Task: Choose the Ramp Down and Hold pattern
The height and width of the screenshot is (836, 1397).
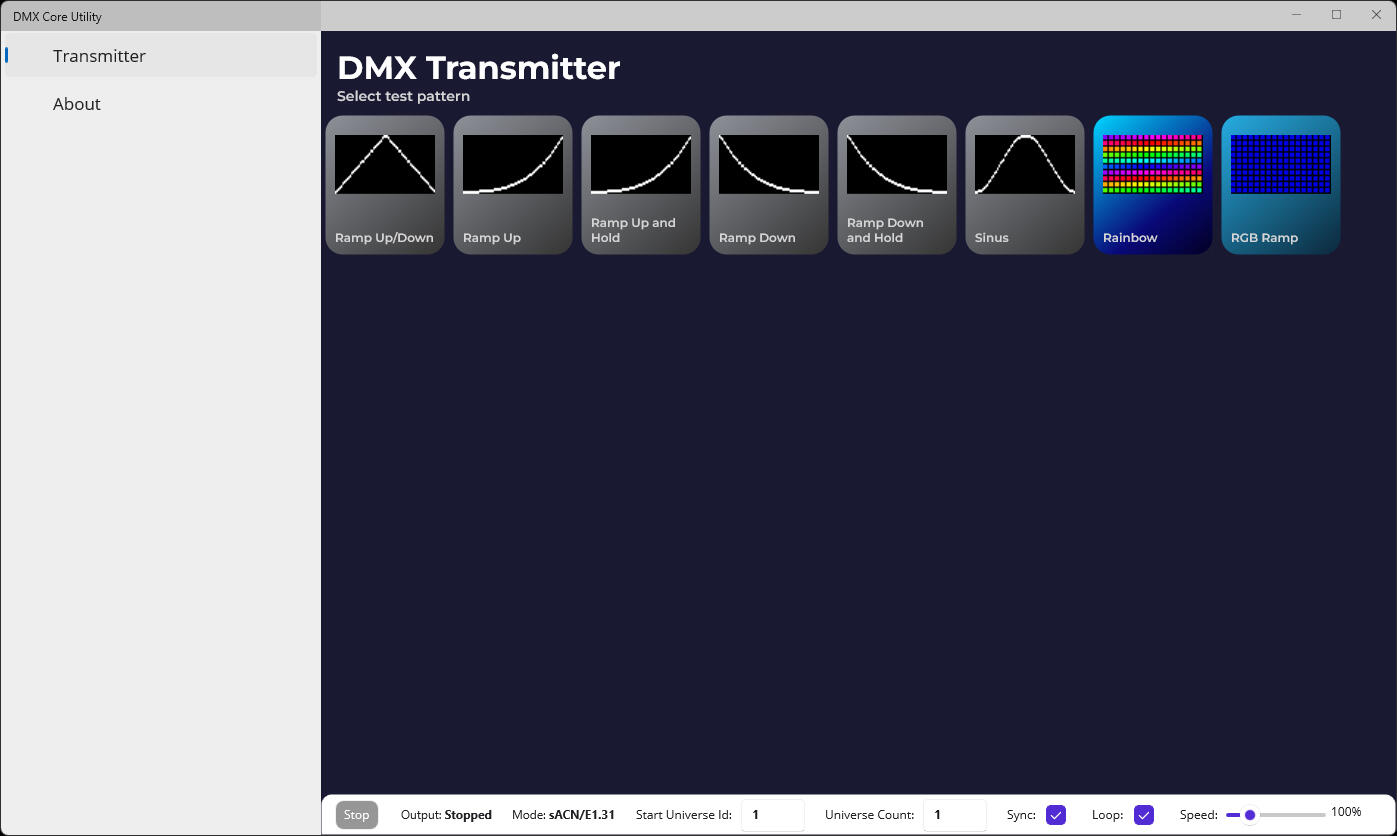Action: [896, 184]
